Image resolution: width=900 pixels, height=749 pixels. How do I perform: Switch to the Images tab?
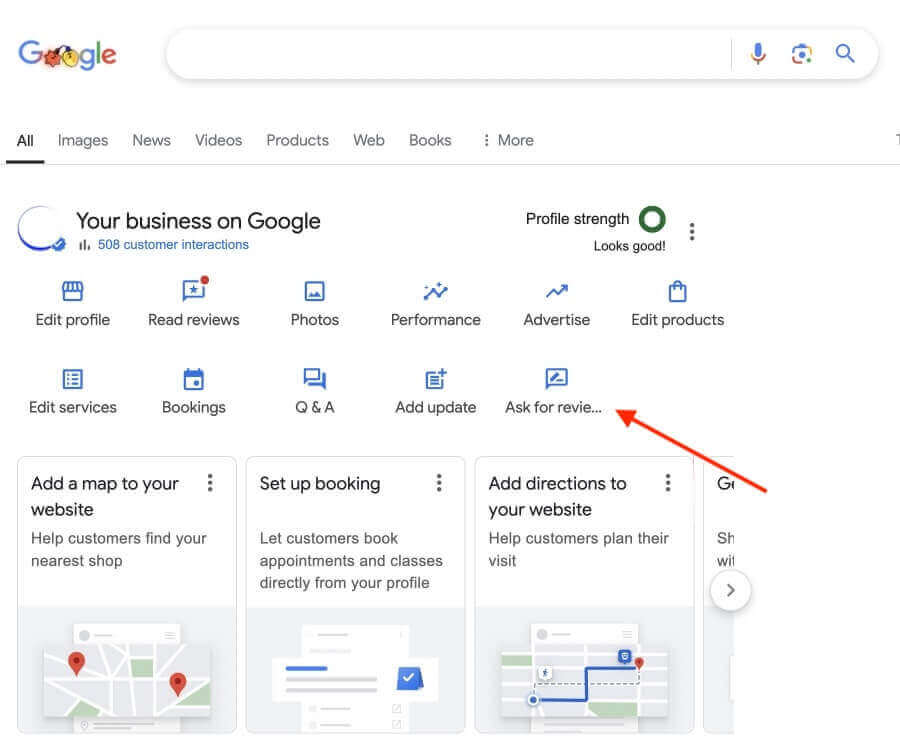click(x=83, y=140)
